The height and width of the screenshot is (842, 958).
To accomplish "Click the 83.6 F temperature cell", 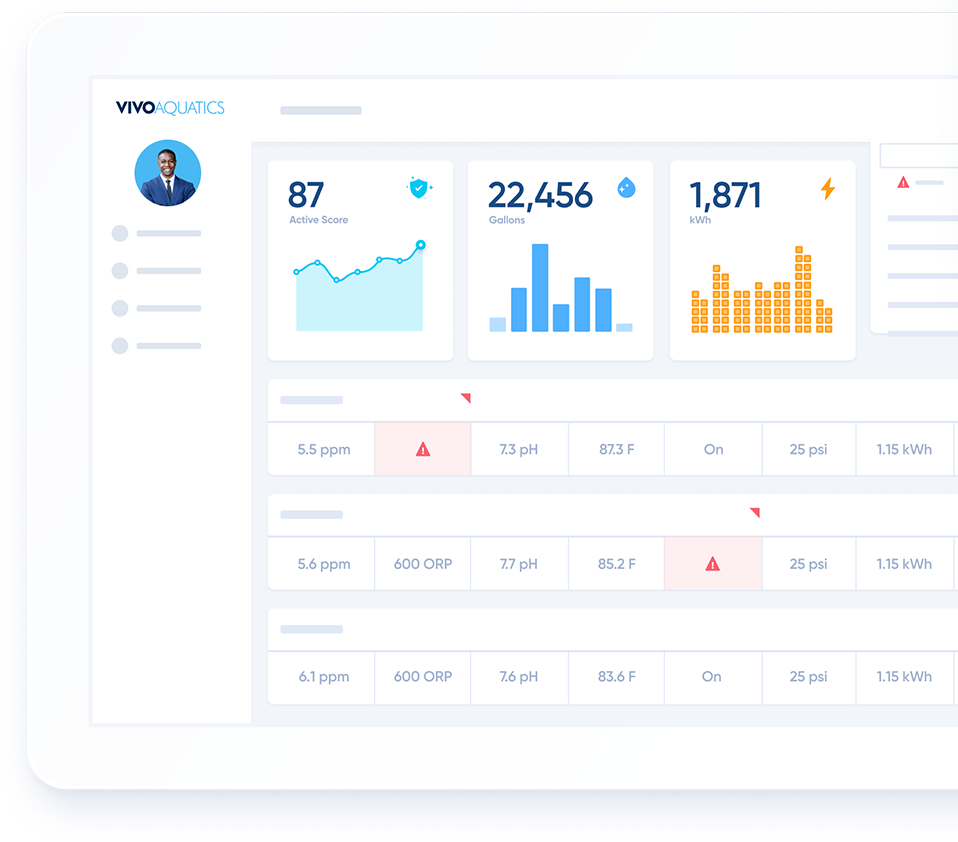I will (x=616, y=677).
